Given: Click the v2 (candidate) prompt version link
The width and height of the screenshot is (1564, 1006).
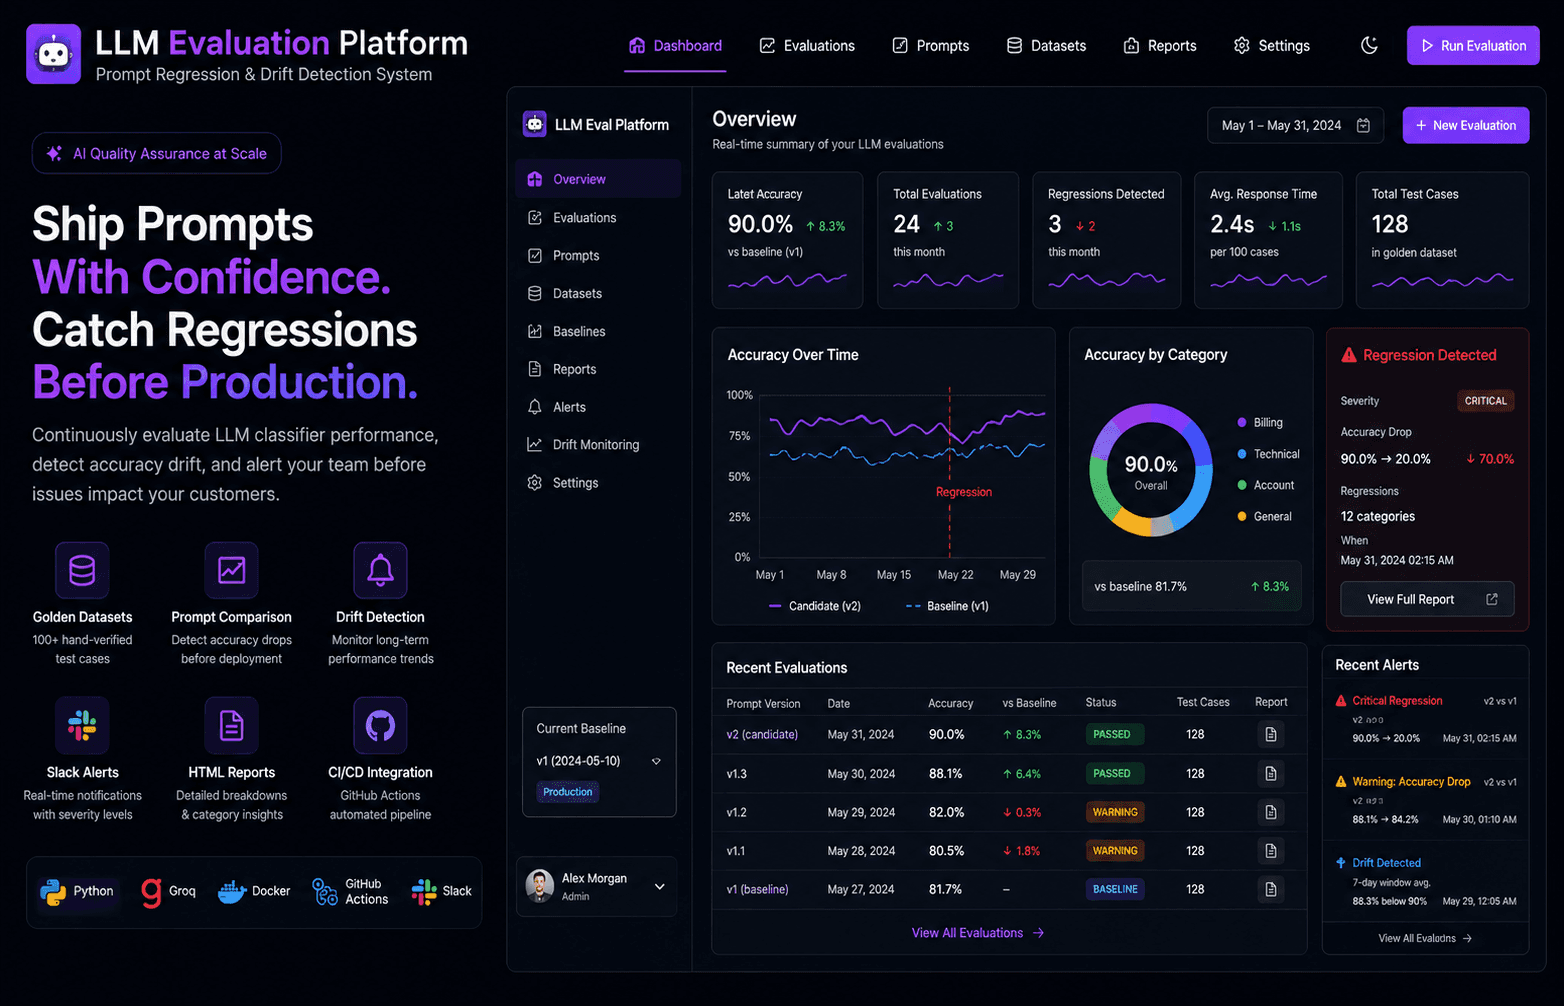Looking at the screenshot, I should [762, 735].
